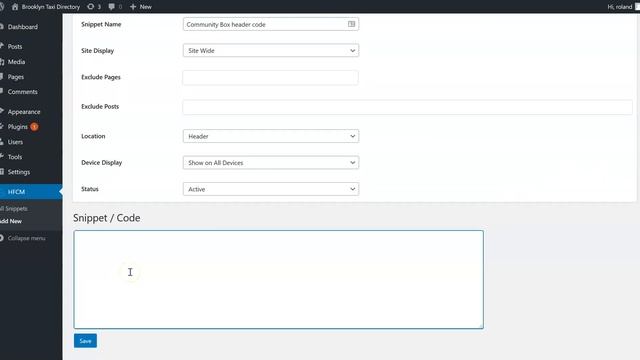The image size is (640, 360).
Task: Click Add New submenu link
Action: point(11,221)
